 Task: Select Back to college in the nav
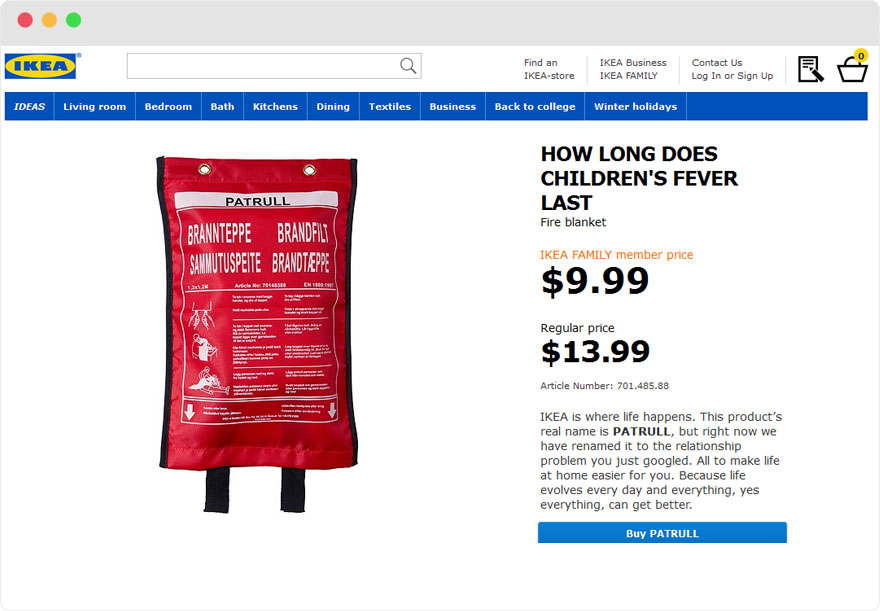535,106
